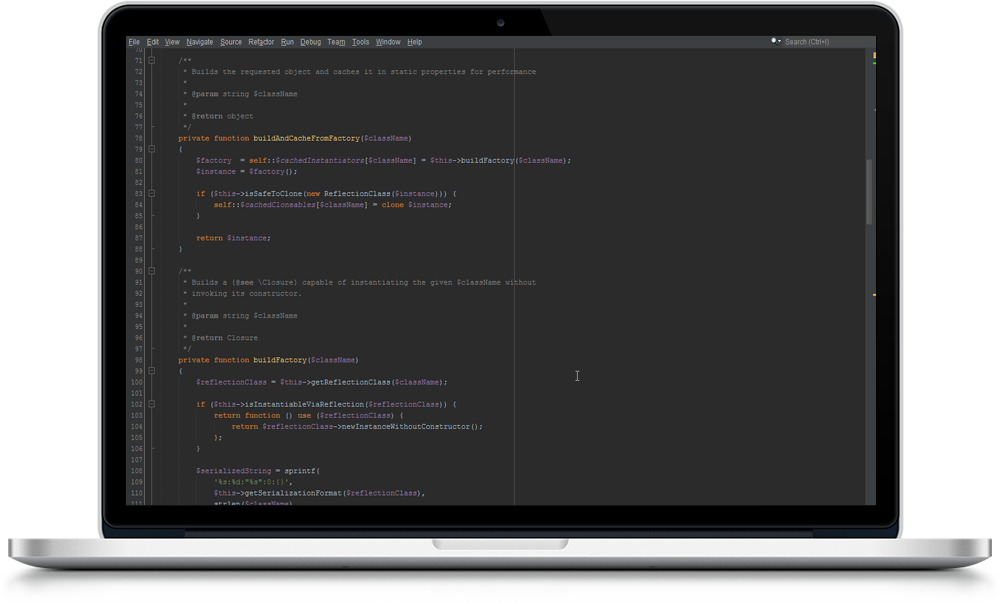This screenshot has width=1000, height=604.
Task: Click the vertical scrollbar thumb in editor
Action: coord(868,190)
